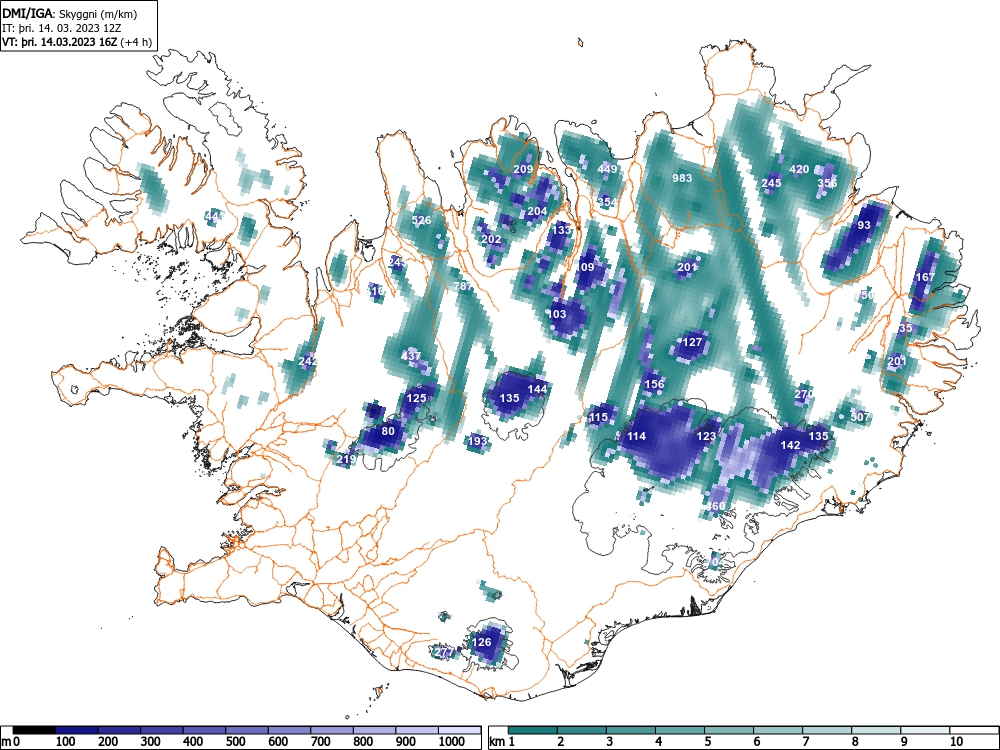Pick the dark teal swatch between km 1 and 2
The image size is (1000, 750).
533,730
